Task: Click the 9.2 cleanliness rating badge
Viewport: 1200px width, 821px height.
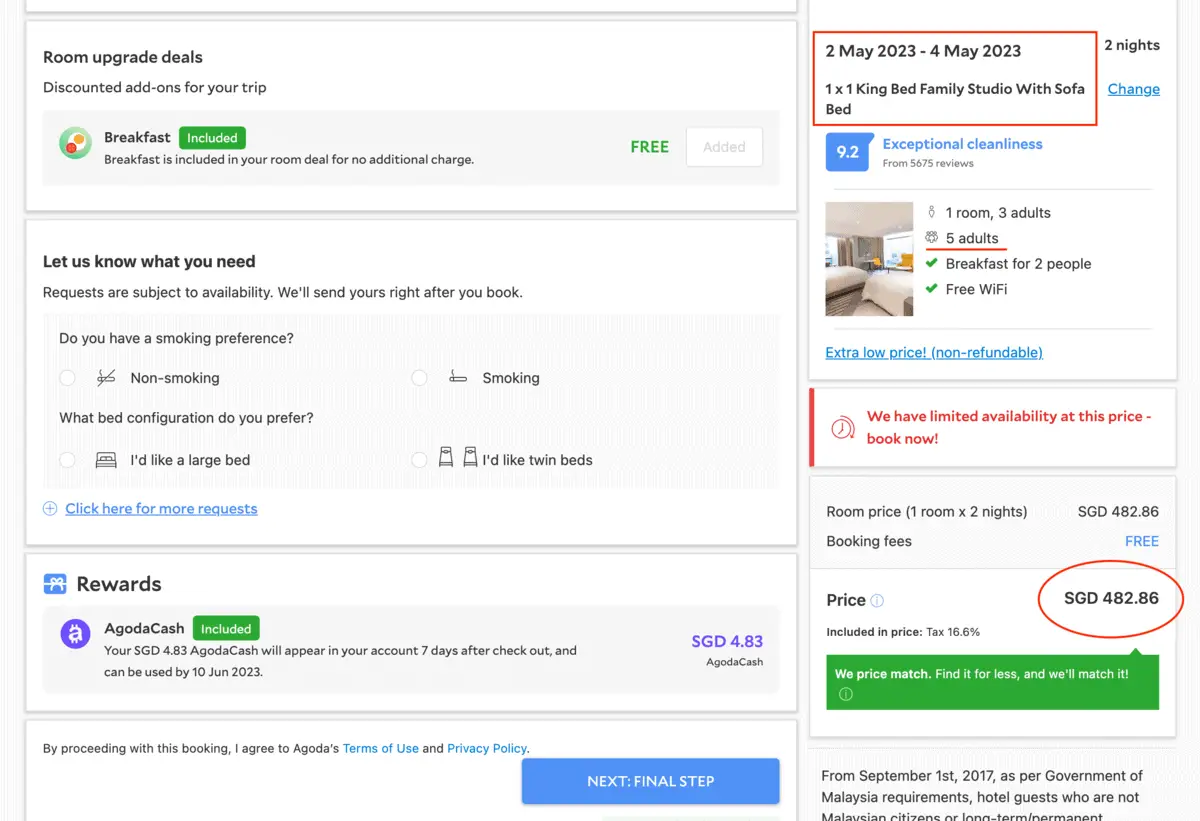Action: [845, 154]
